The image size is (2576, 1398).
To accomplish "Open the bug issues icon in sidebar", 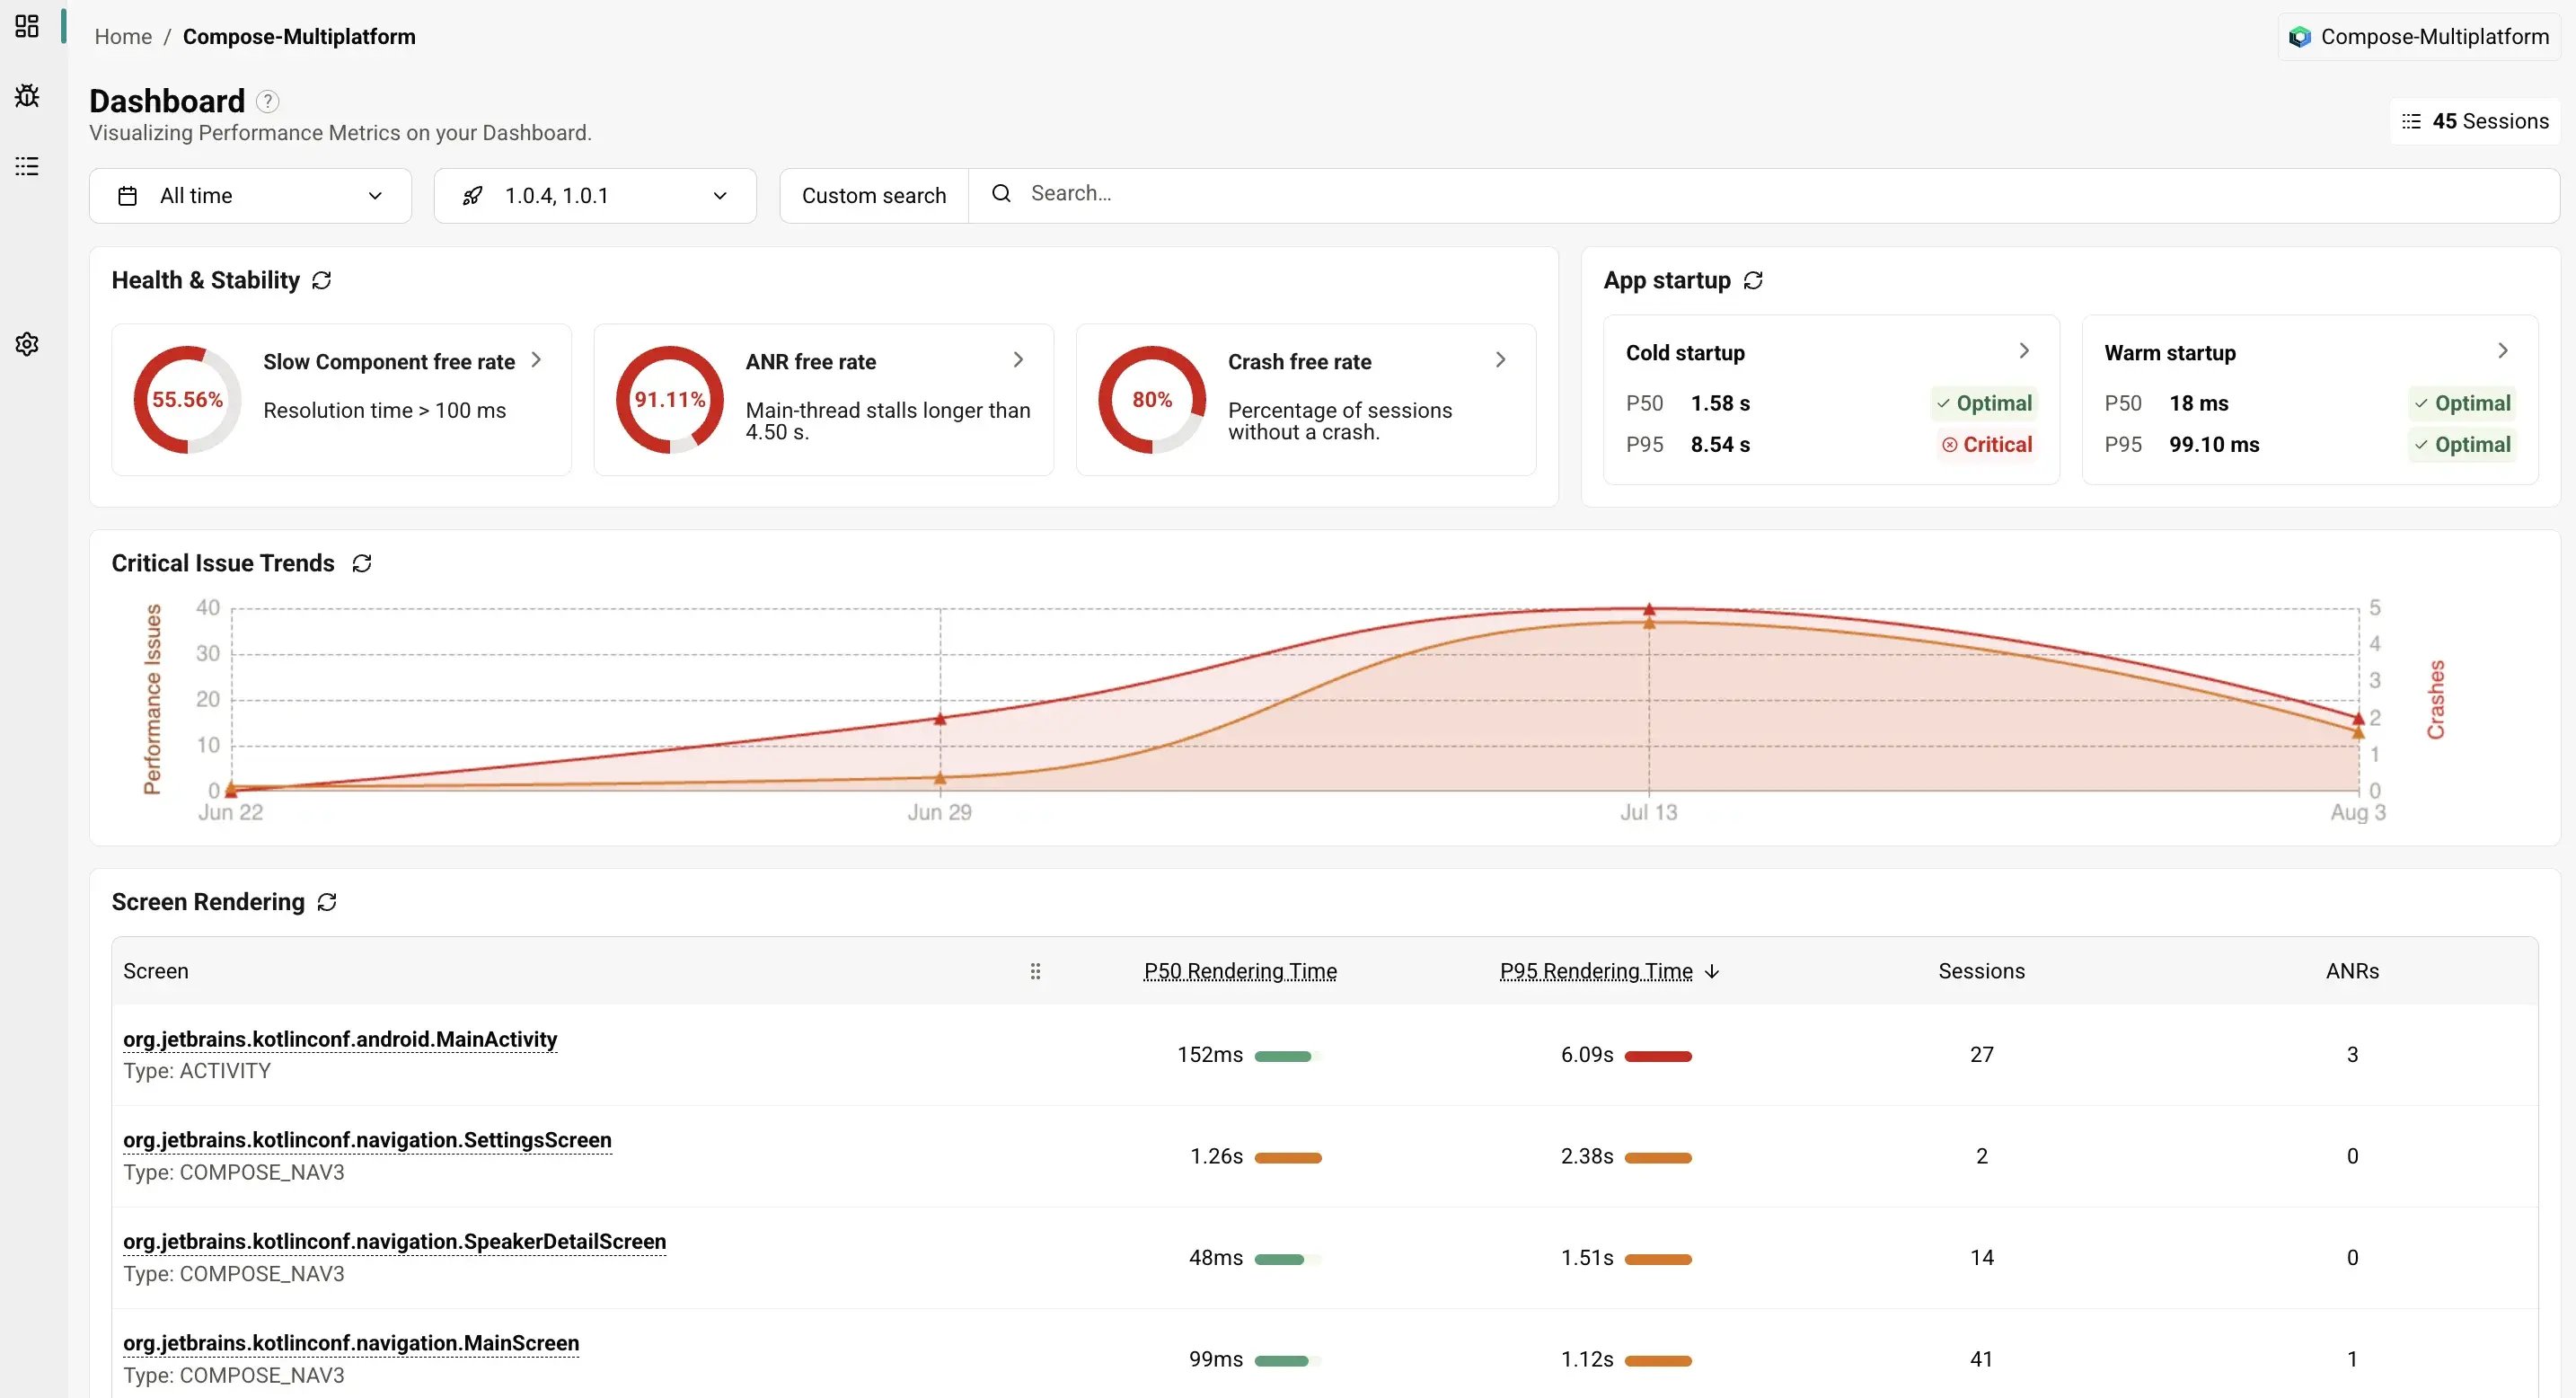I will [x=27, y=96].
